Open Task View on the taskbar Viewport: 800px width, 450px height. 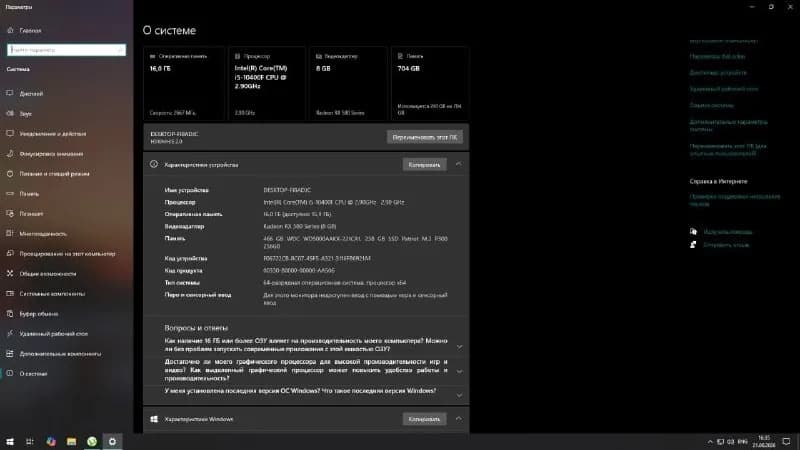30,441
